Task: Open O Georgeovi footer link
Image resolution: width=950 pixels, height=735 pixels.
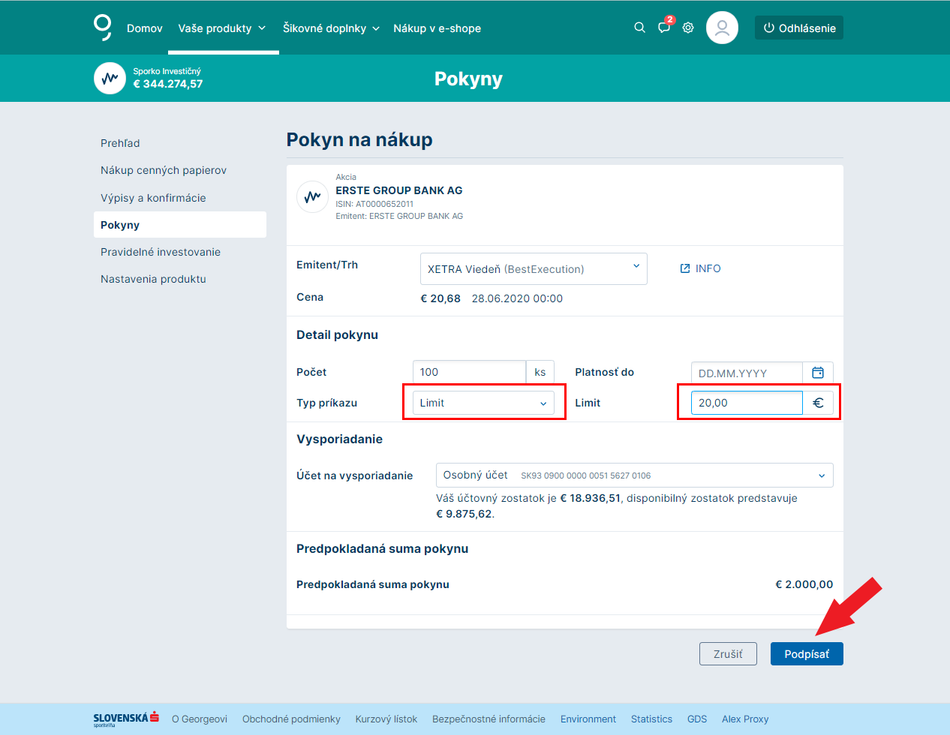Action: (199, 719)
